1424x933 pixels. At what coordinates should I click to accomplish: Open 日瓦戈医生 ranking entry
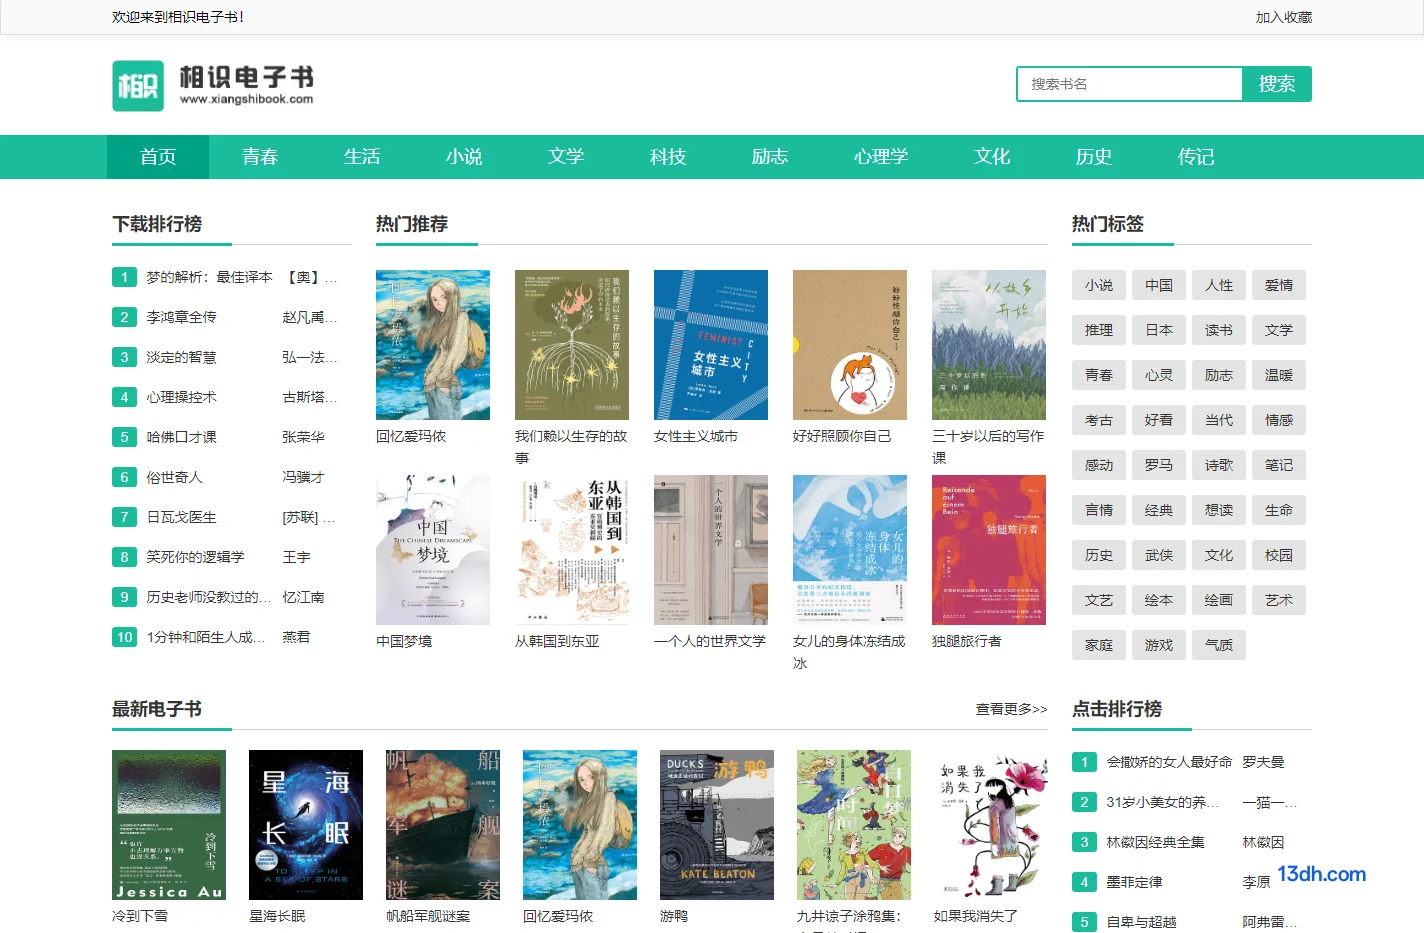(x=181, y=517)
